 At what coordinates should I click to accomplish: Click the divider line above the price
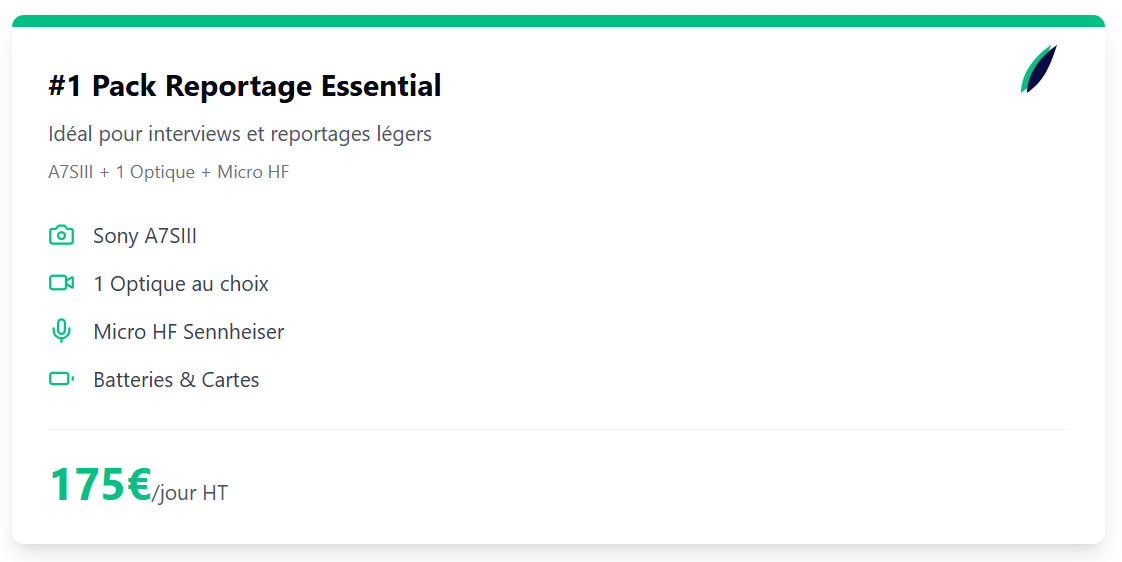pyautogui.click(x=558, y=430)
